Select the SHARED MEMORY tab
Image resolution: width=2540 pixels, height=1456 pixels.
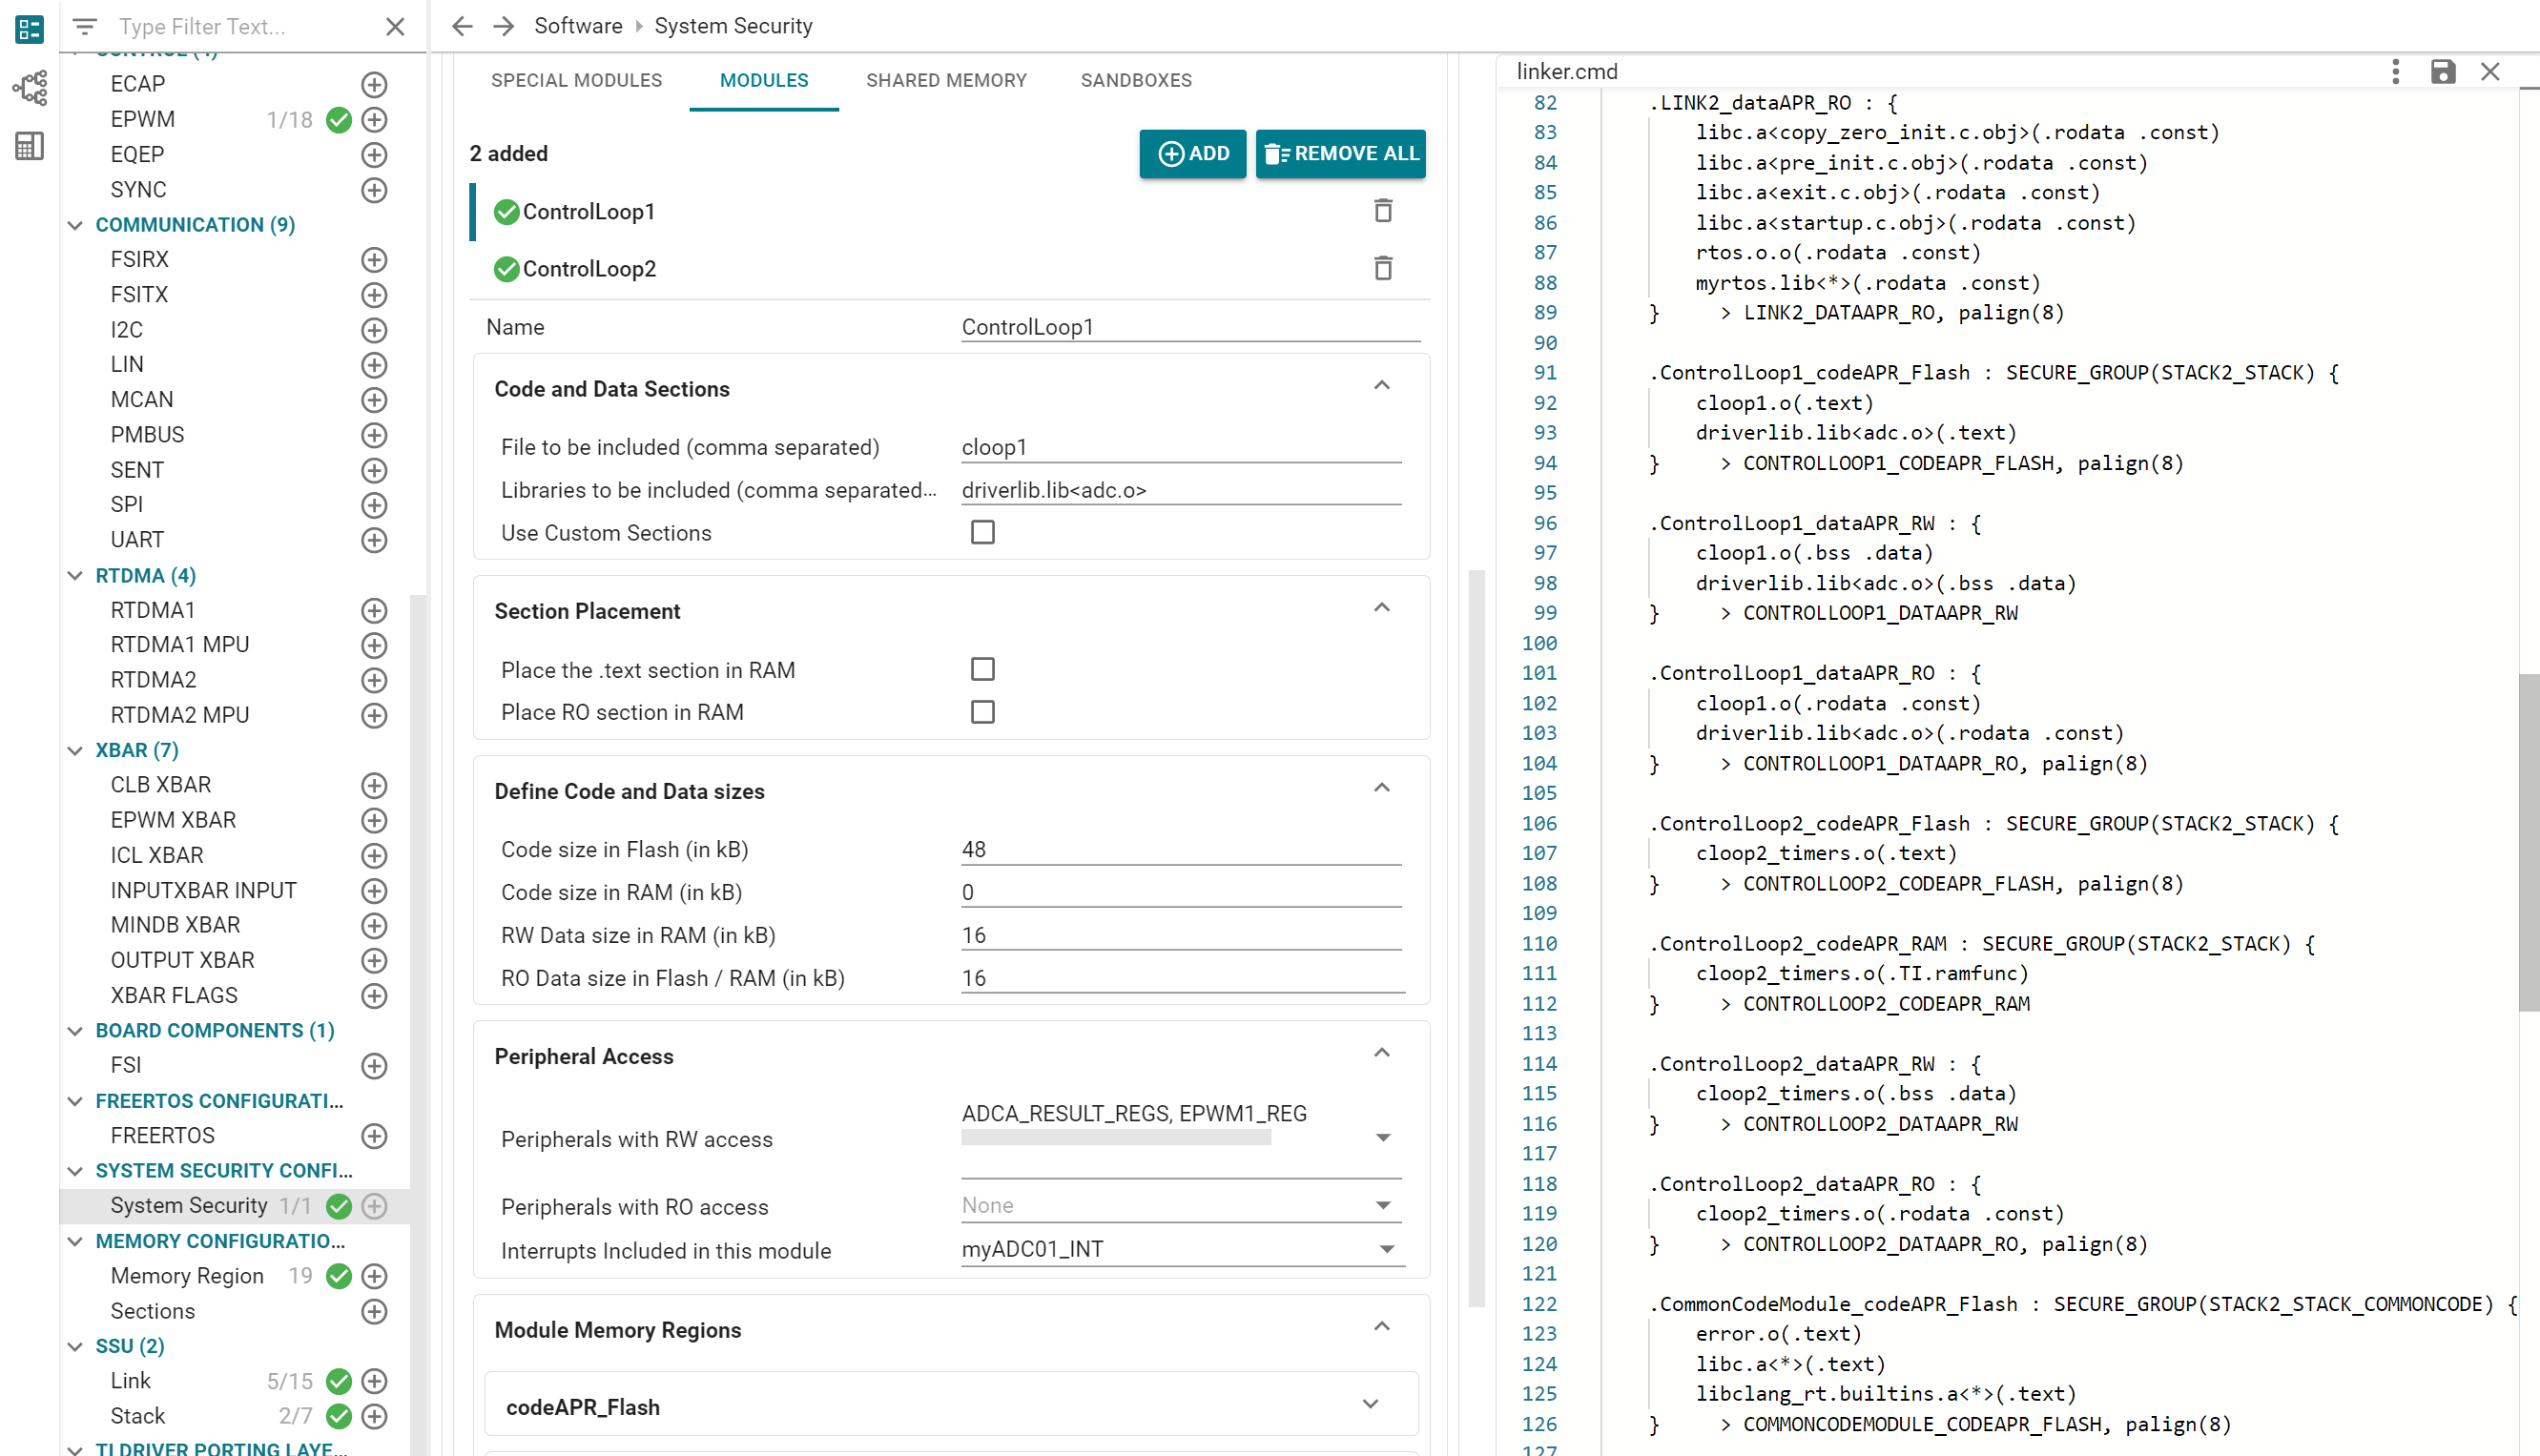[945, 80]
